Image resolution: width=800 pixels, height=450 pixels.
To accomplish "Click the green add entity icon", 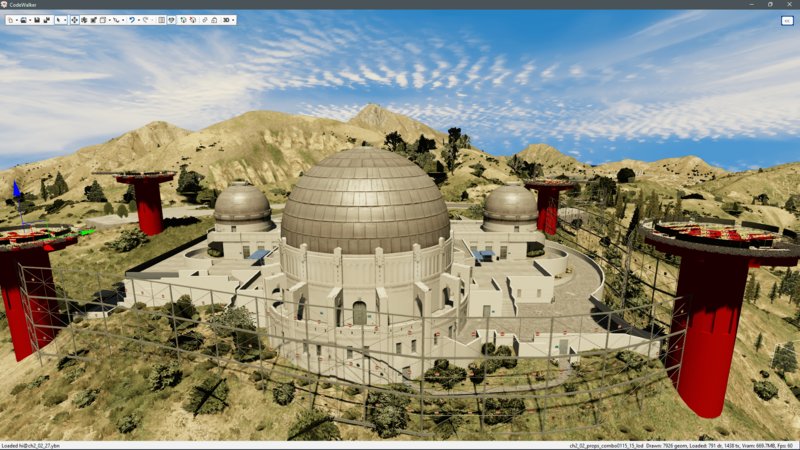I will tap(183, 20).
